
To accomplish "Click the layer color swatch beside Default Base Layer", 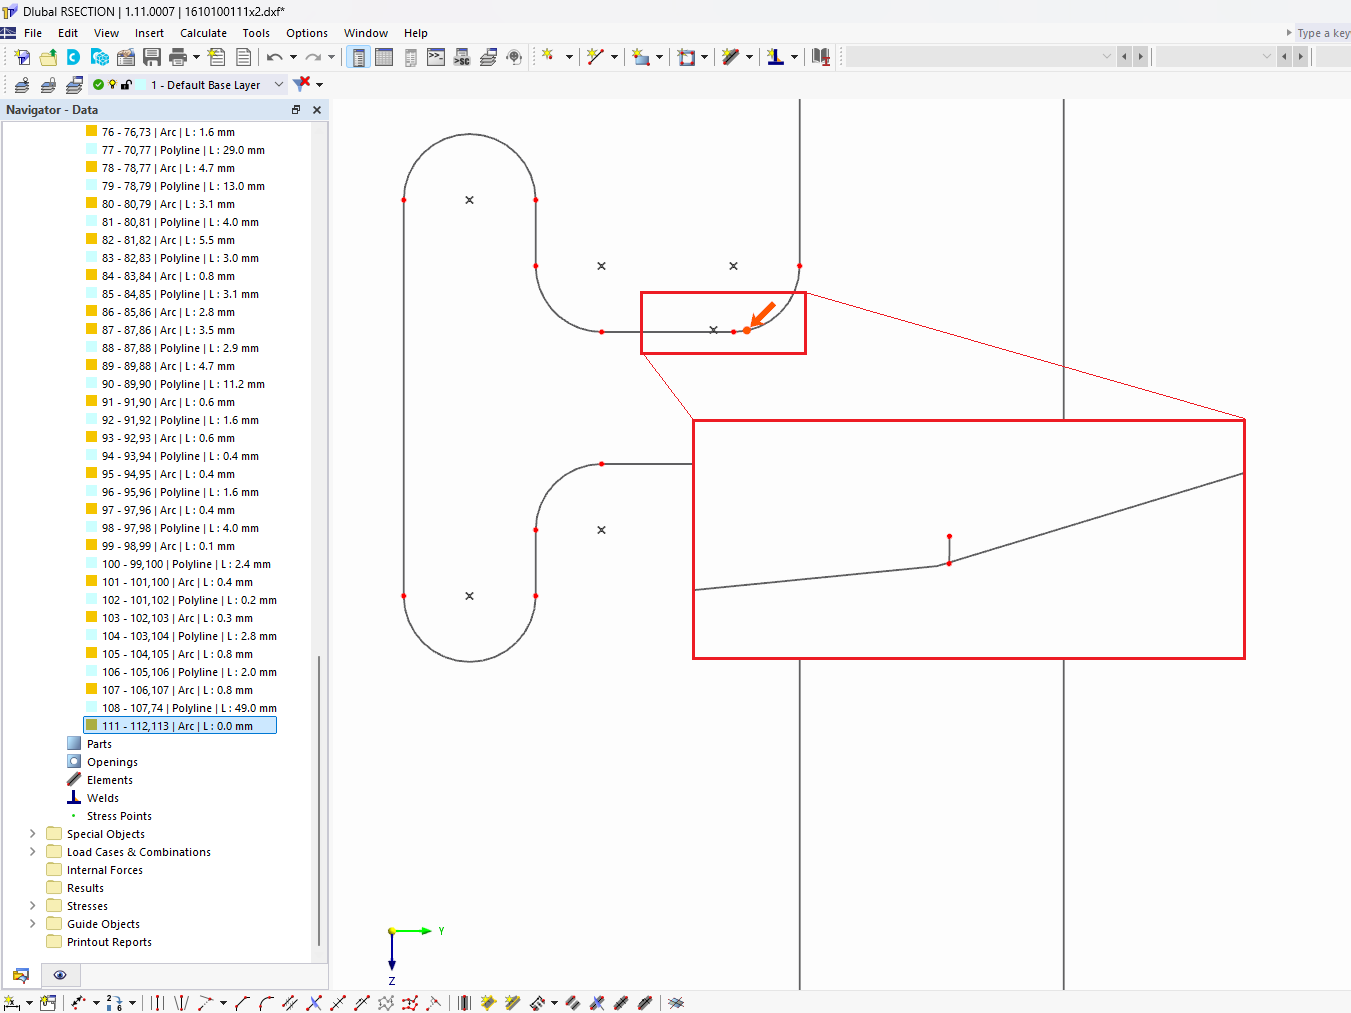I will tap(142, 84).
